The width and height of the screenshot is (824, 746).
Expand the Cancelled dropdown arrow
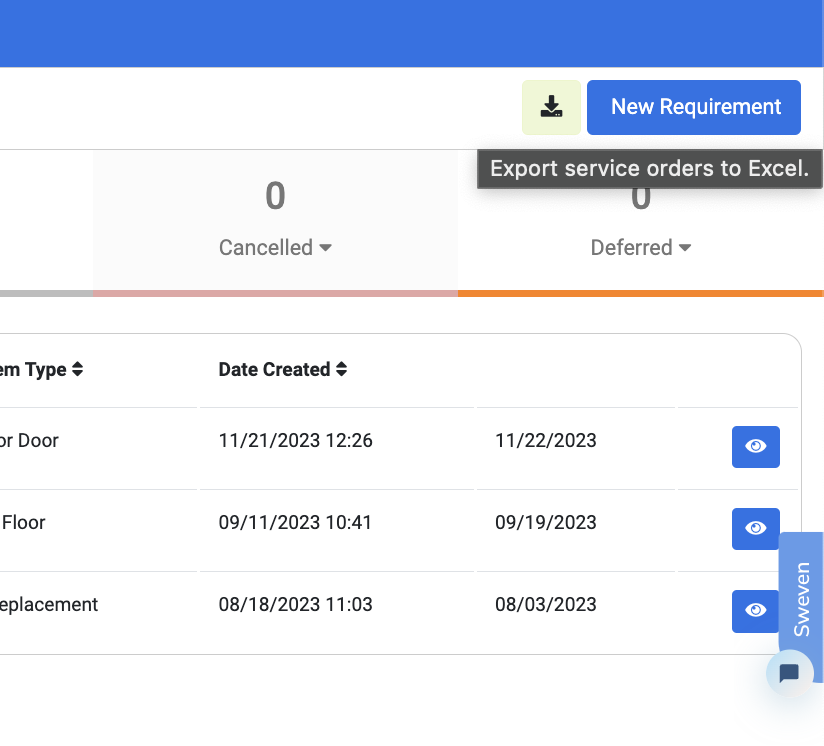pos(325,247)
